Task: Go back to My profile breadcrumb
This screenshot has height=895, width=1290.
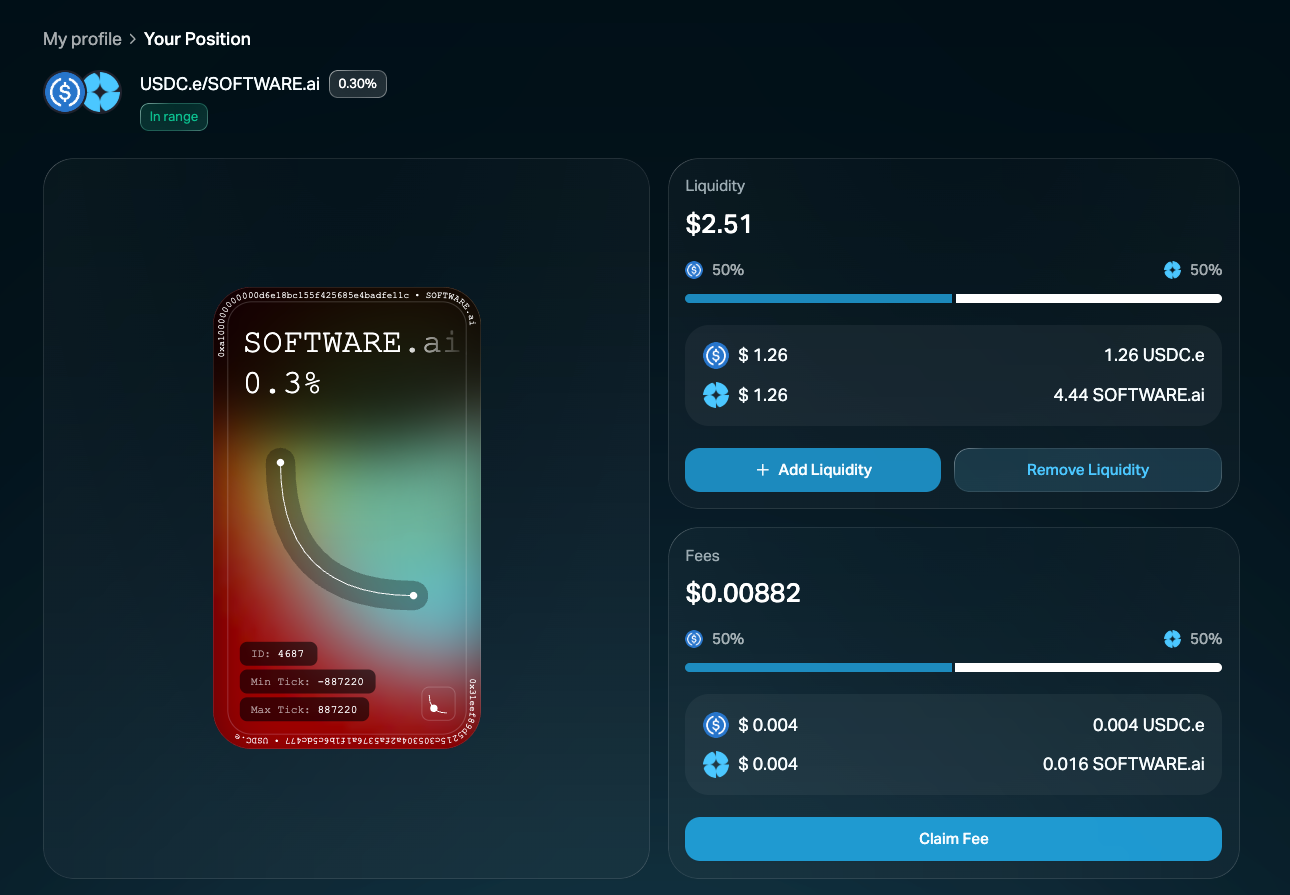Action: [x=82, y=39]
